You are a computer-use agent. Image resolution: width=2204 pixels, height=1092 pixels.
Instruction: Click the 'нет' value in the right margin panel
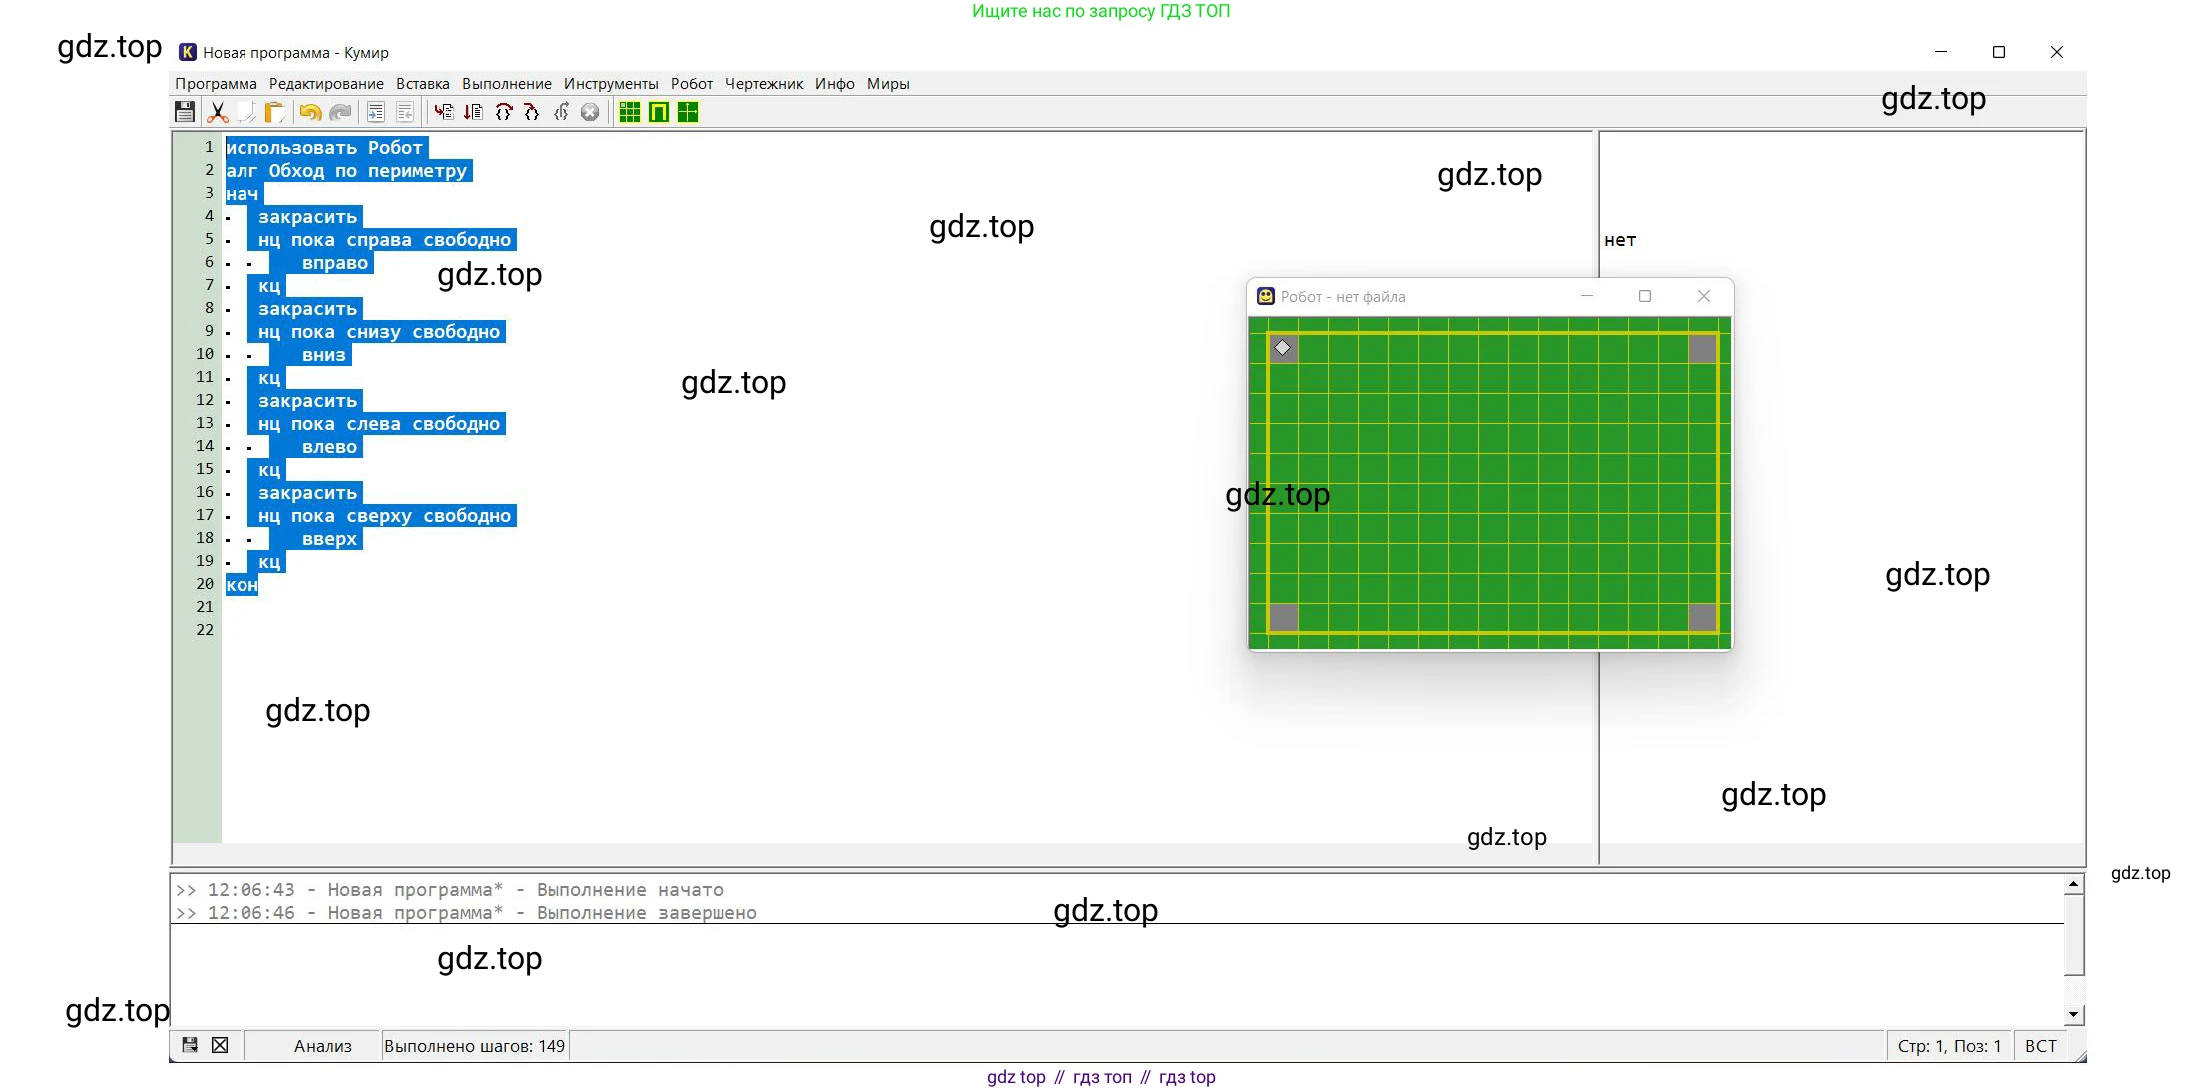[1620, 240]
